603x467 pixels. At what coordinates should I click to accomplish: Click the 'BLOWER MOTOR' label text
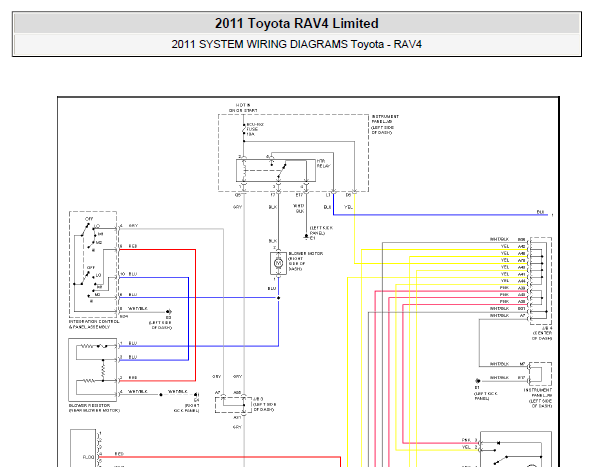(x=306, y=254)
